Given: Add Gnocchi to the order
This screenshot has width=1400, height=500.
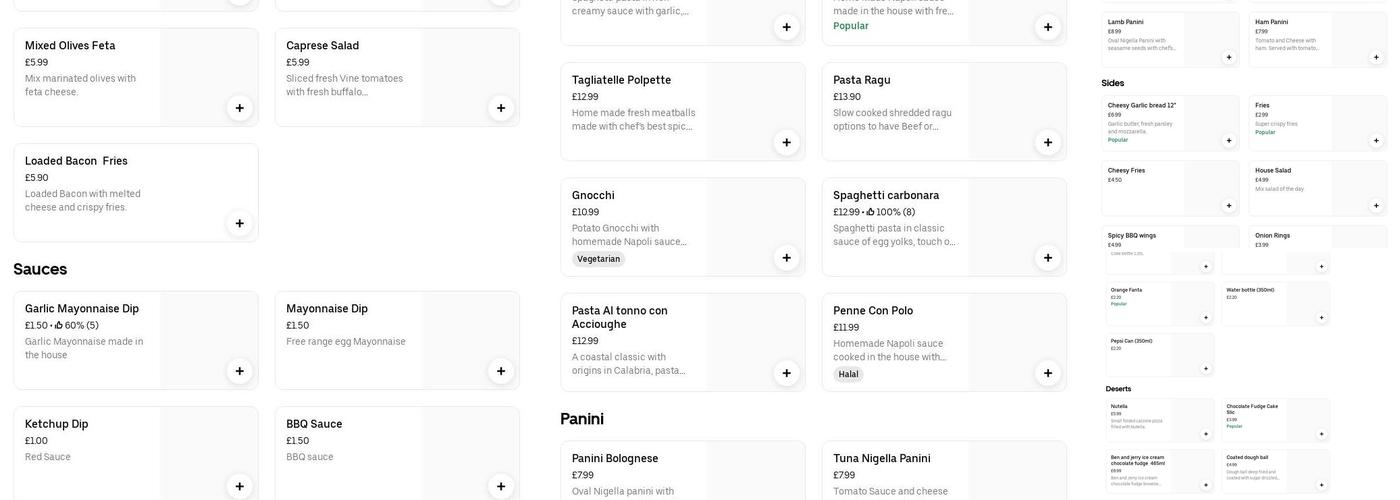Looking at the screenshot, I should point(787,258).
